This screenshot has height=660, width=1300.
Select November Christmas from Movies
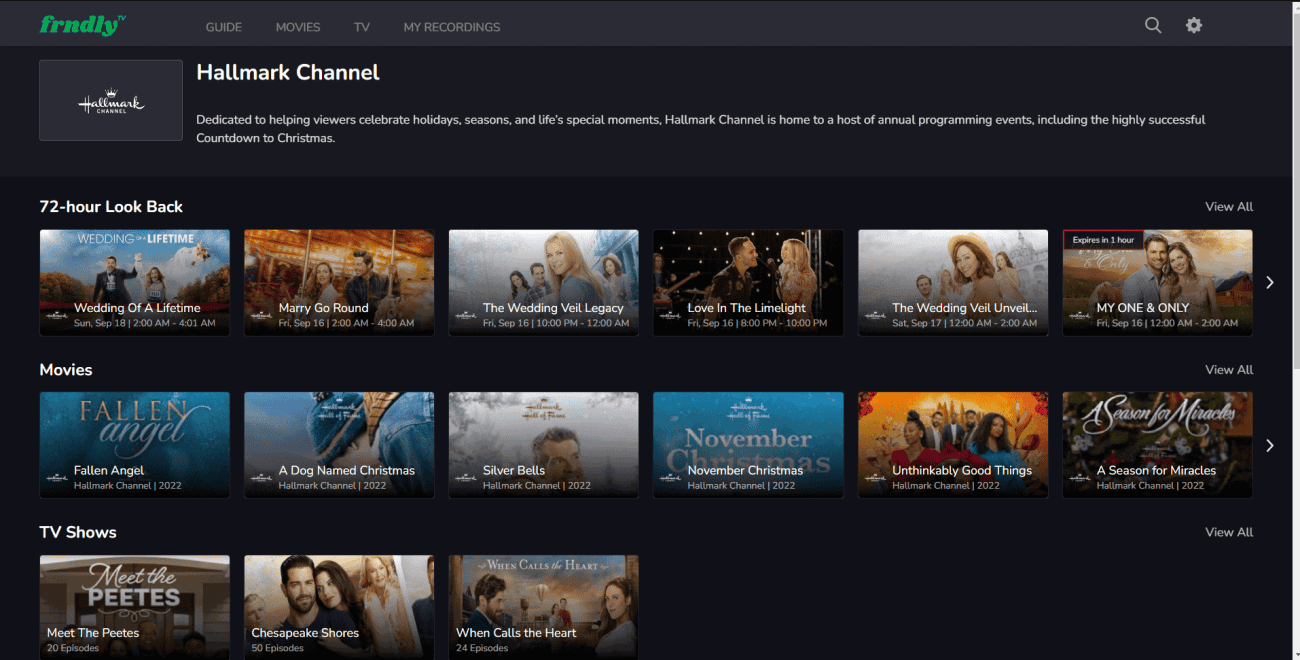(748, 445)
